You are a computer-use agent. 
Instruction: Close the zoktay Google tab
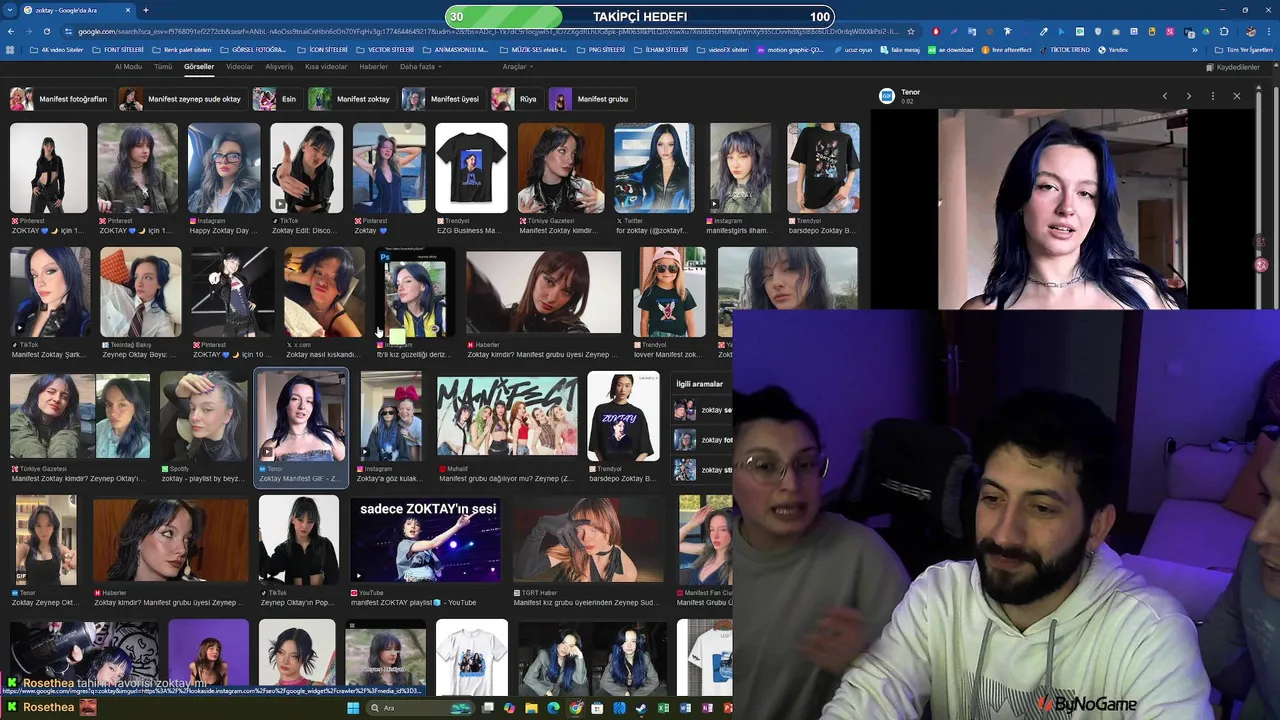pos(128,10)
